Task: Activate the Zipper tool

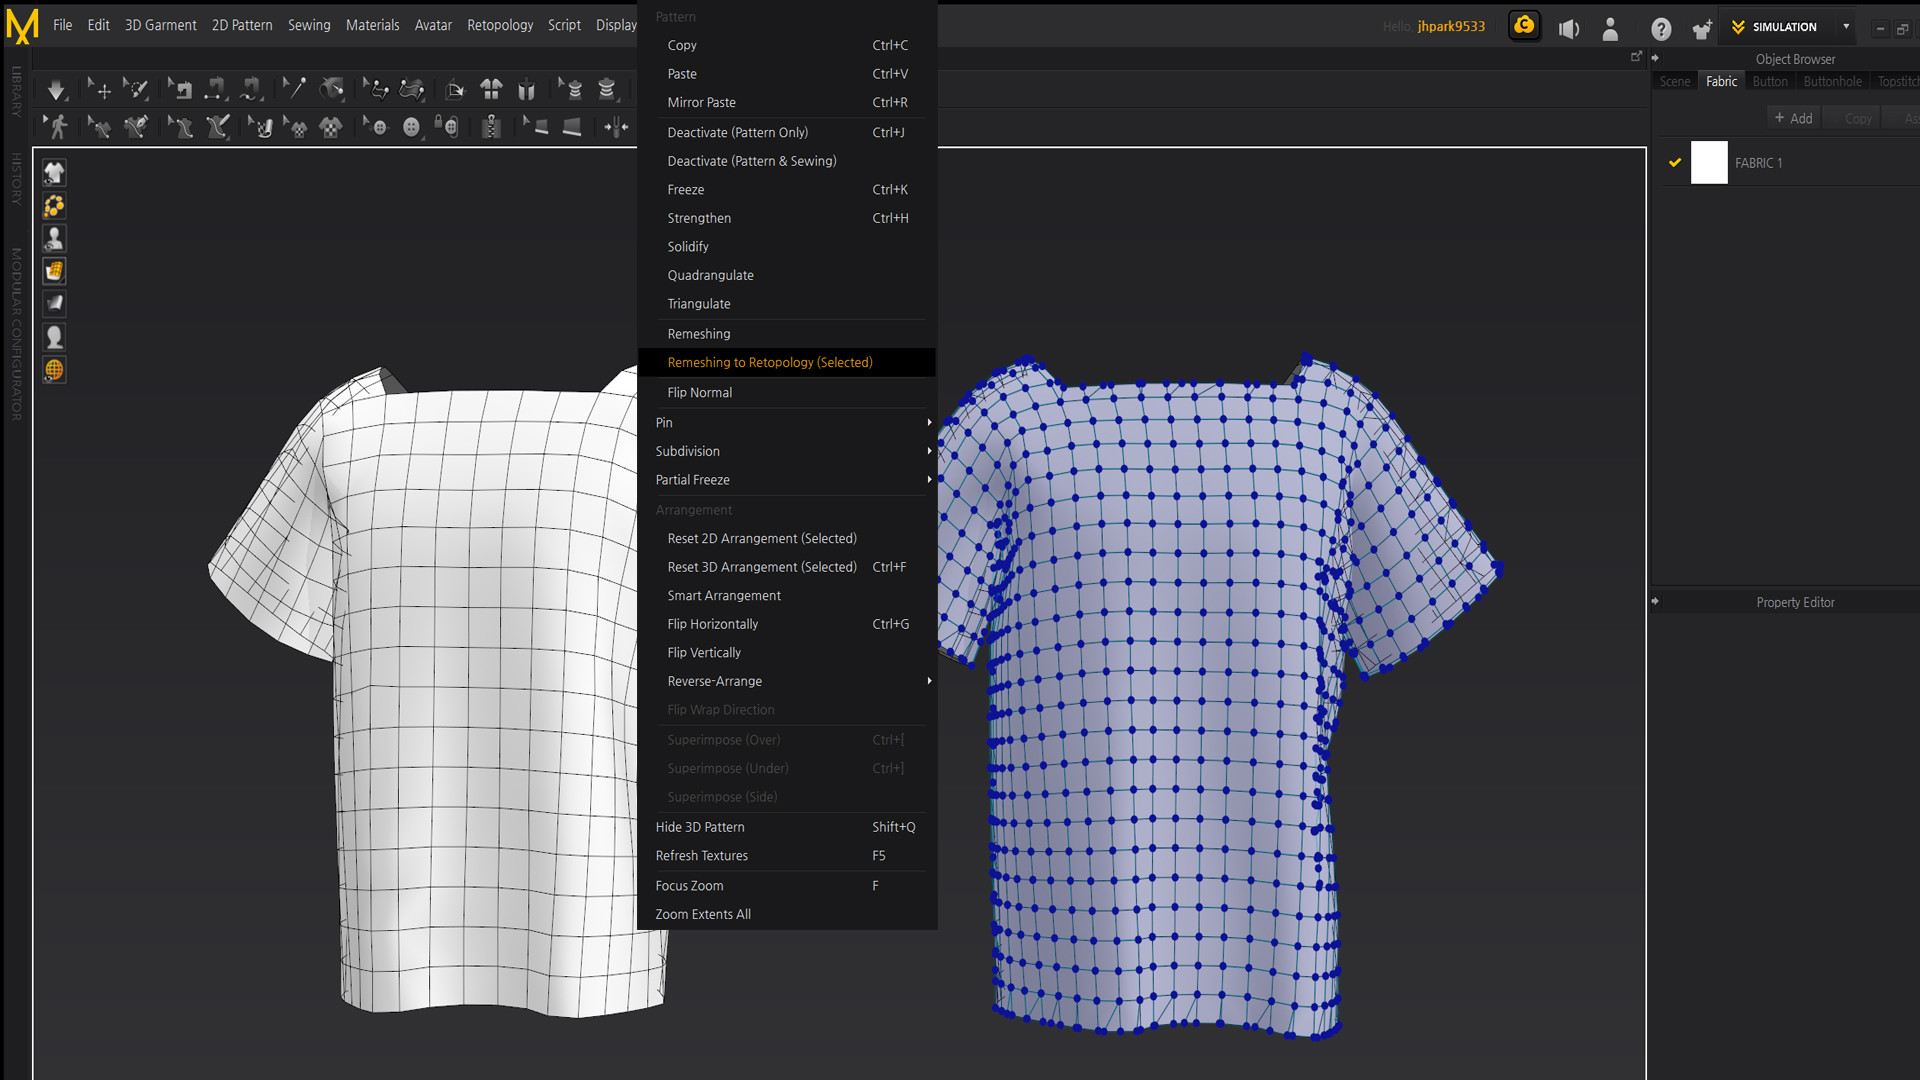Action: (x=492, y=127)
